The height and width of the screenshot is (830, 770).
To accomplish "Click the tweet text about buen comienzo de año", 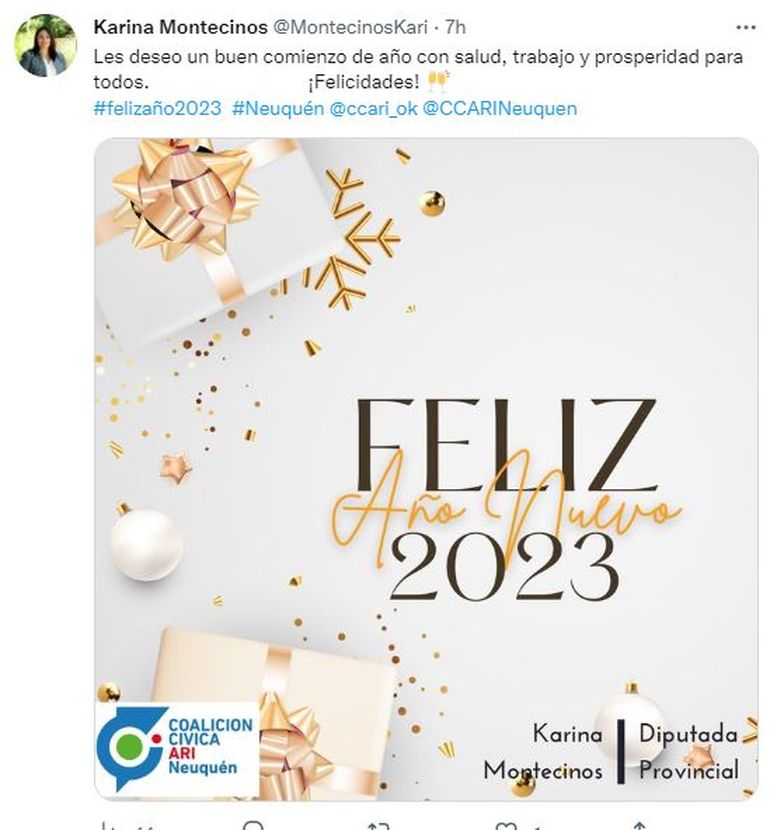I will 418,69.
